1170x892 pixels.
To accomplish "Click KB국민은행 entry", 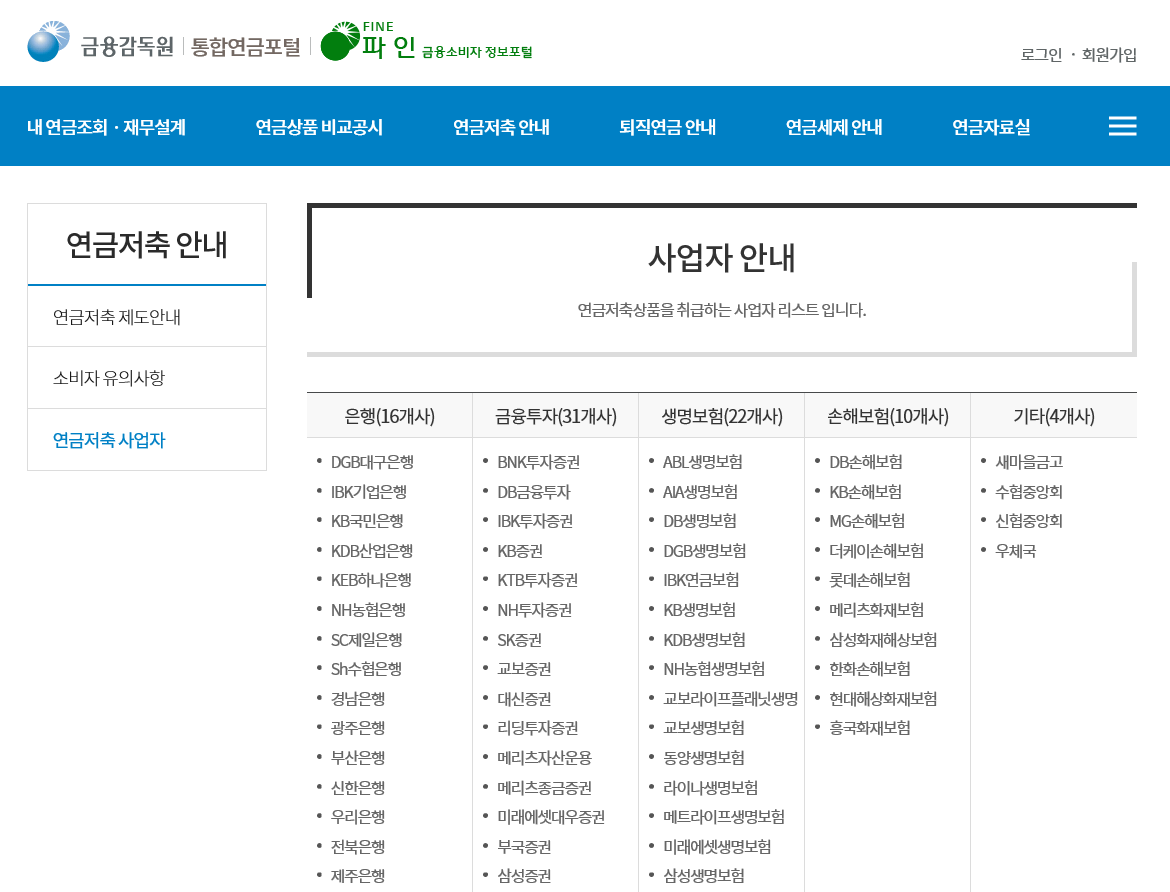I will point(367,521).
